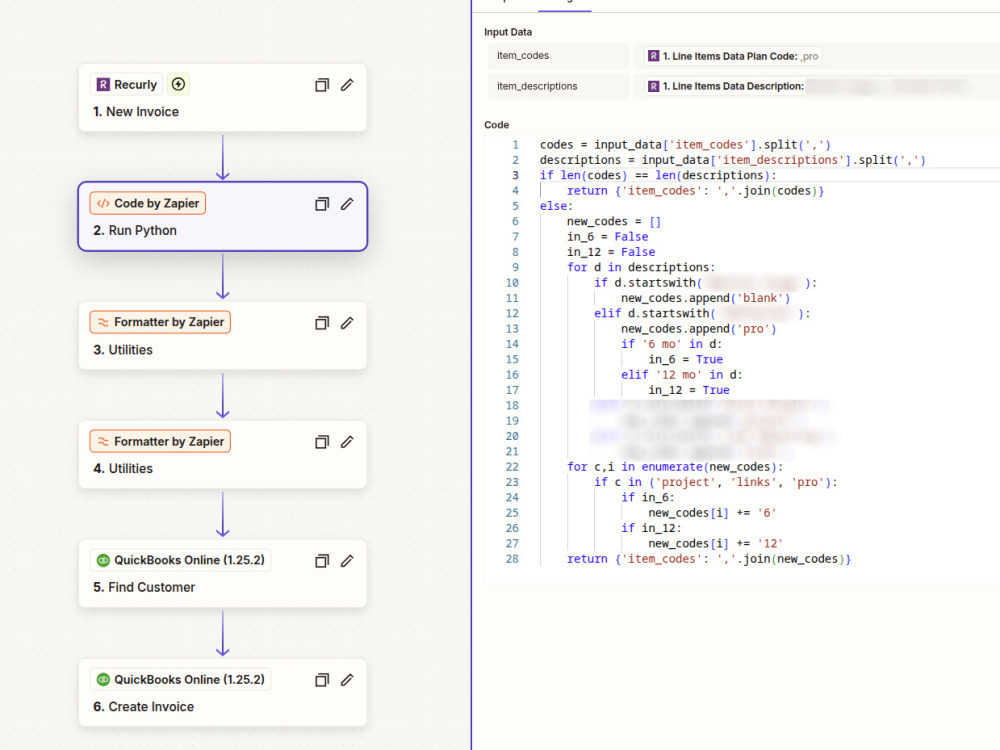Click the item_descriptions input key field
1000x750 pixels.
click(559, 86)
